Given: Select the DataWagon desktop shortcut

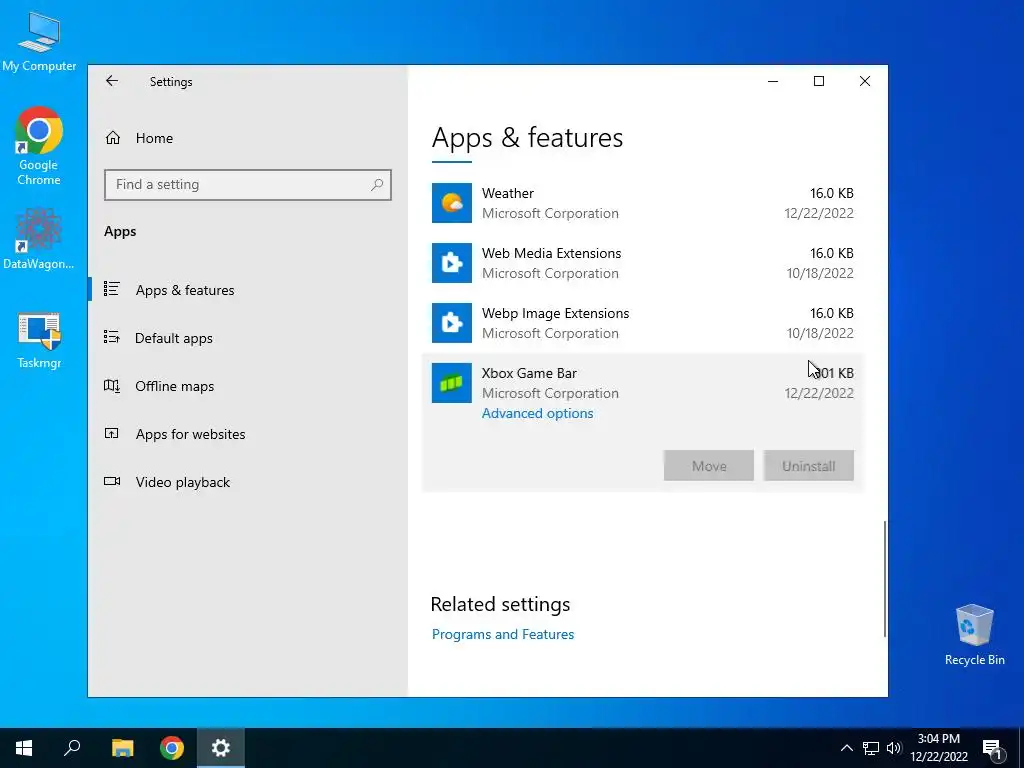Looking at the screenshot, I should point(39,239).
